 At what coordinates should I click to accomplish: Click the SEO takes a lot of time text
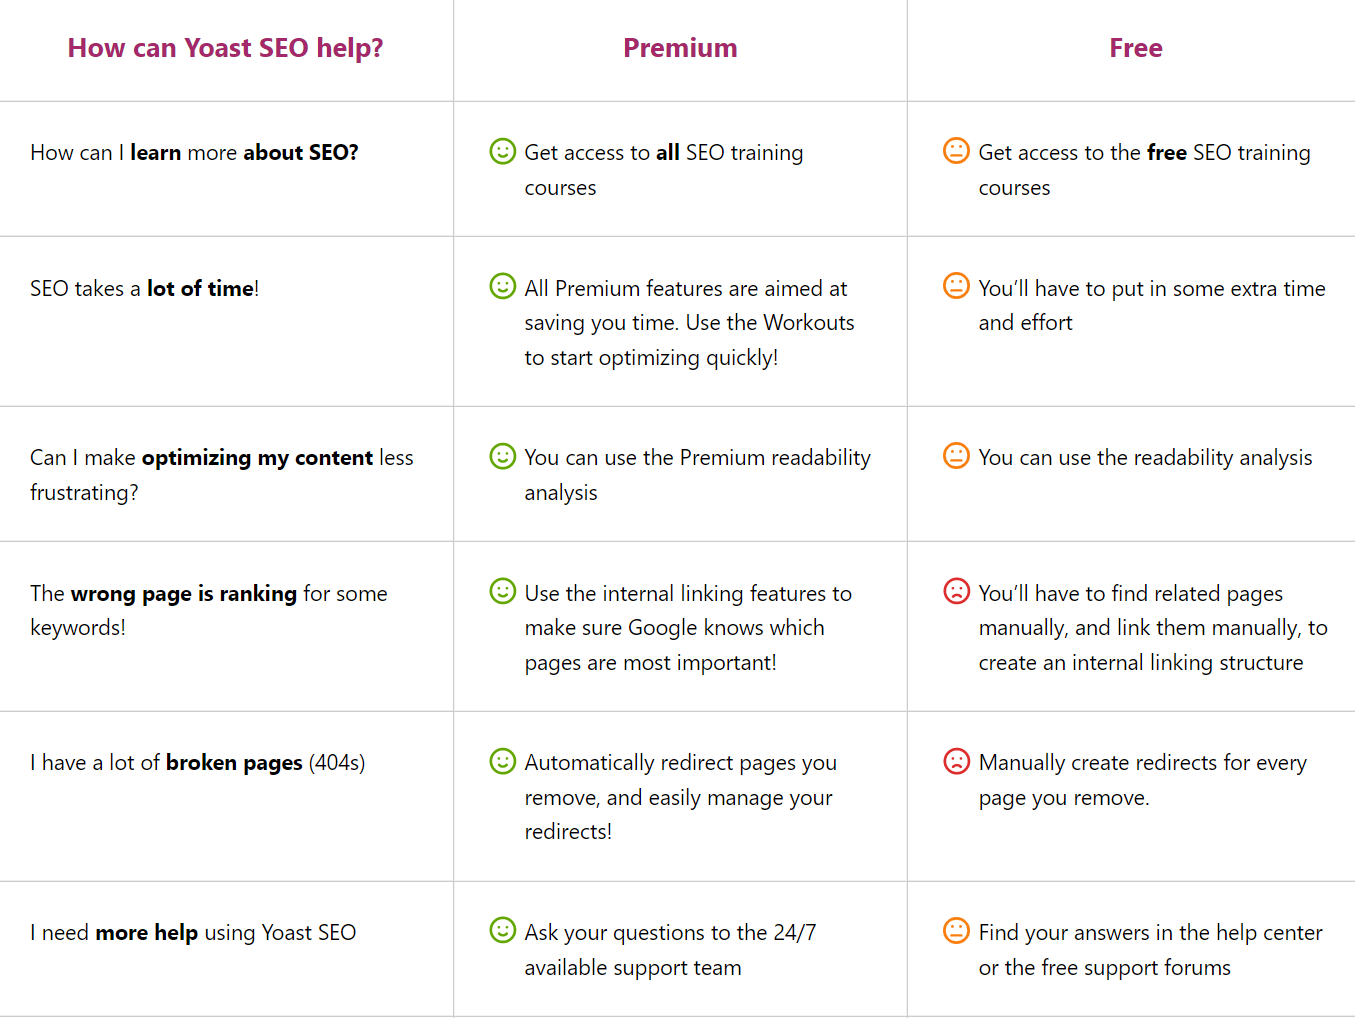(x=144, y=289)
